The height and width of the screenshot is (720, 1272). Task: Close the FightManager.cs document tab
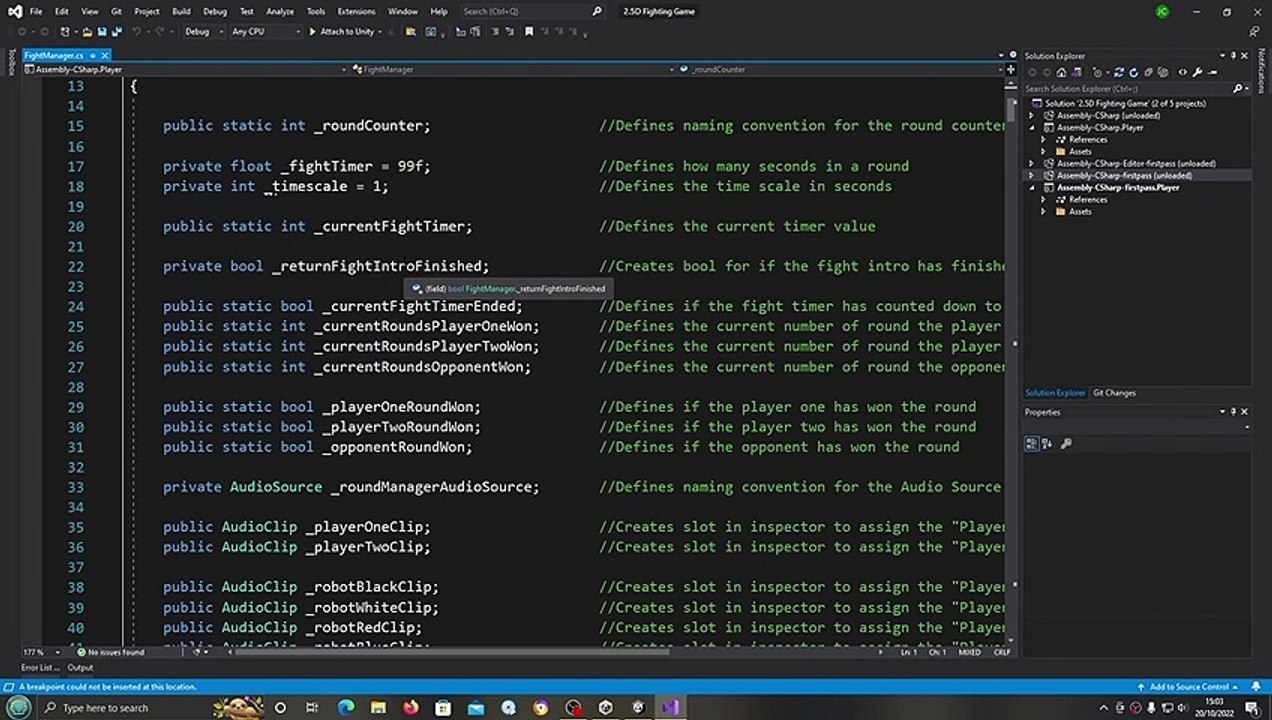(104, 56)
